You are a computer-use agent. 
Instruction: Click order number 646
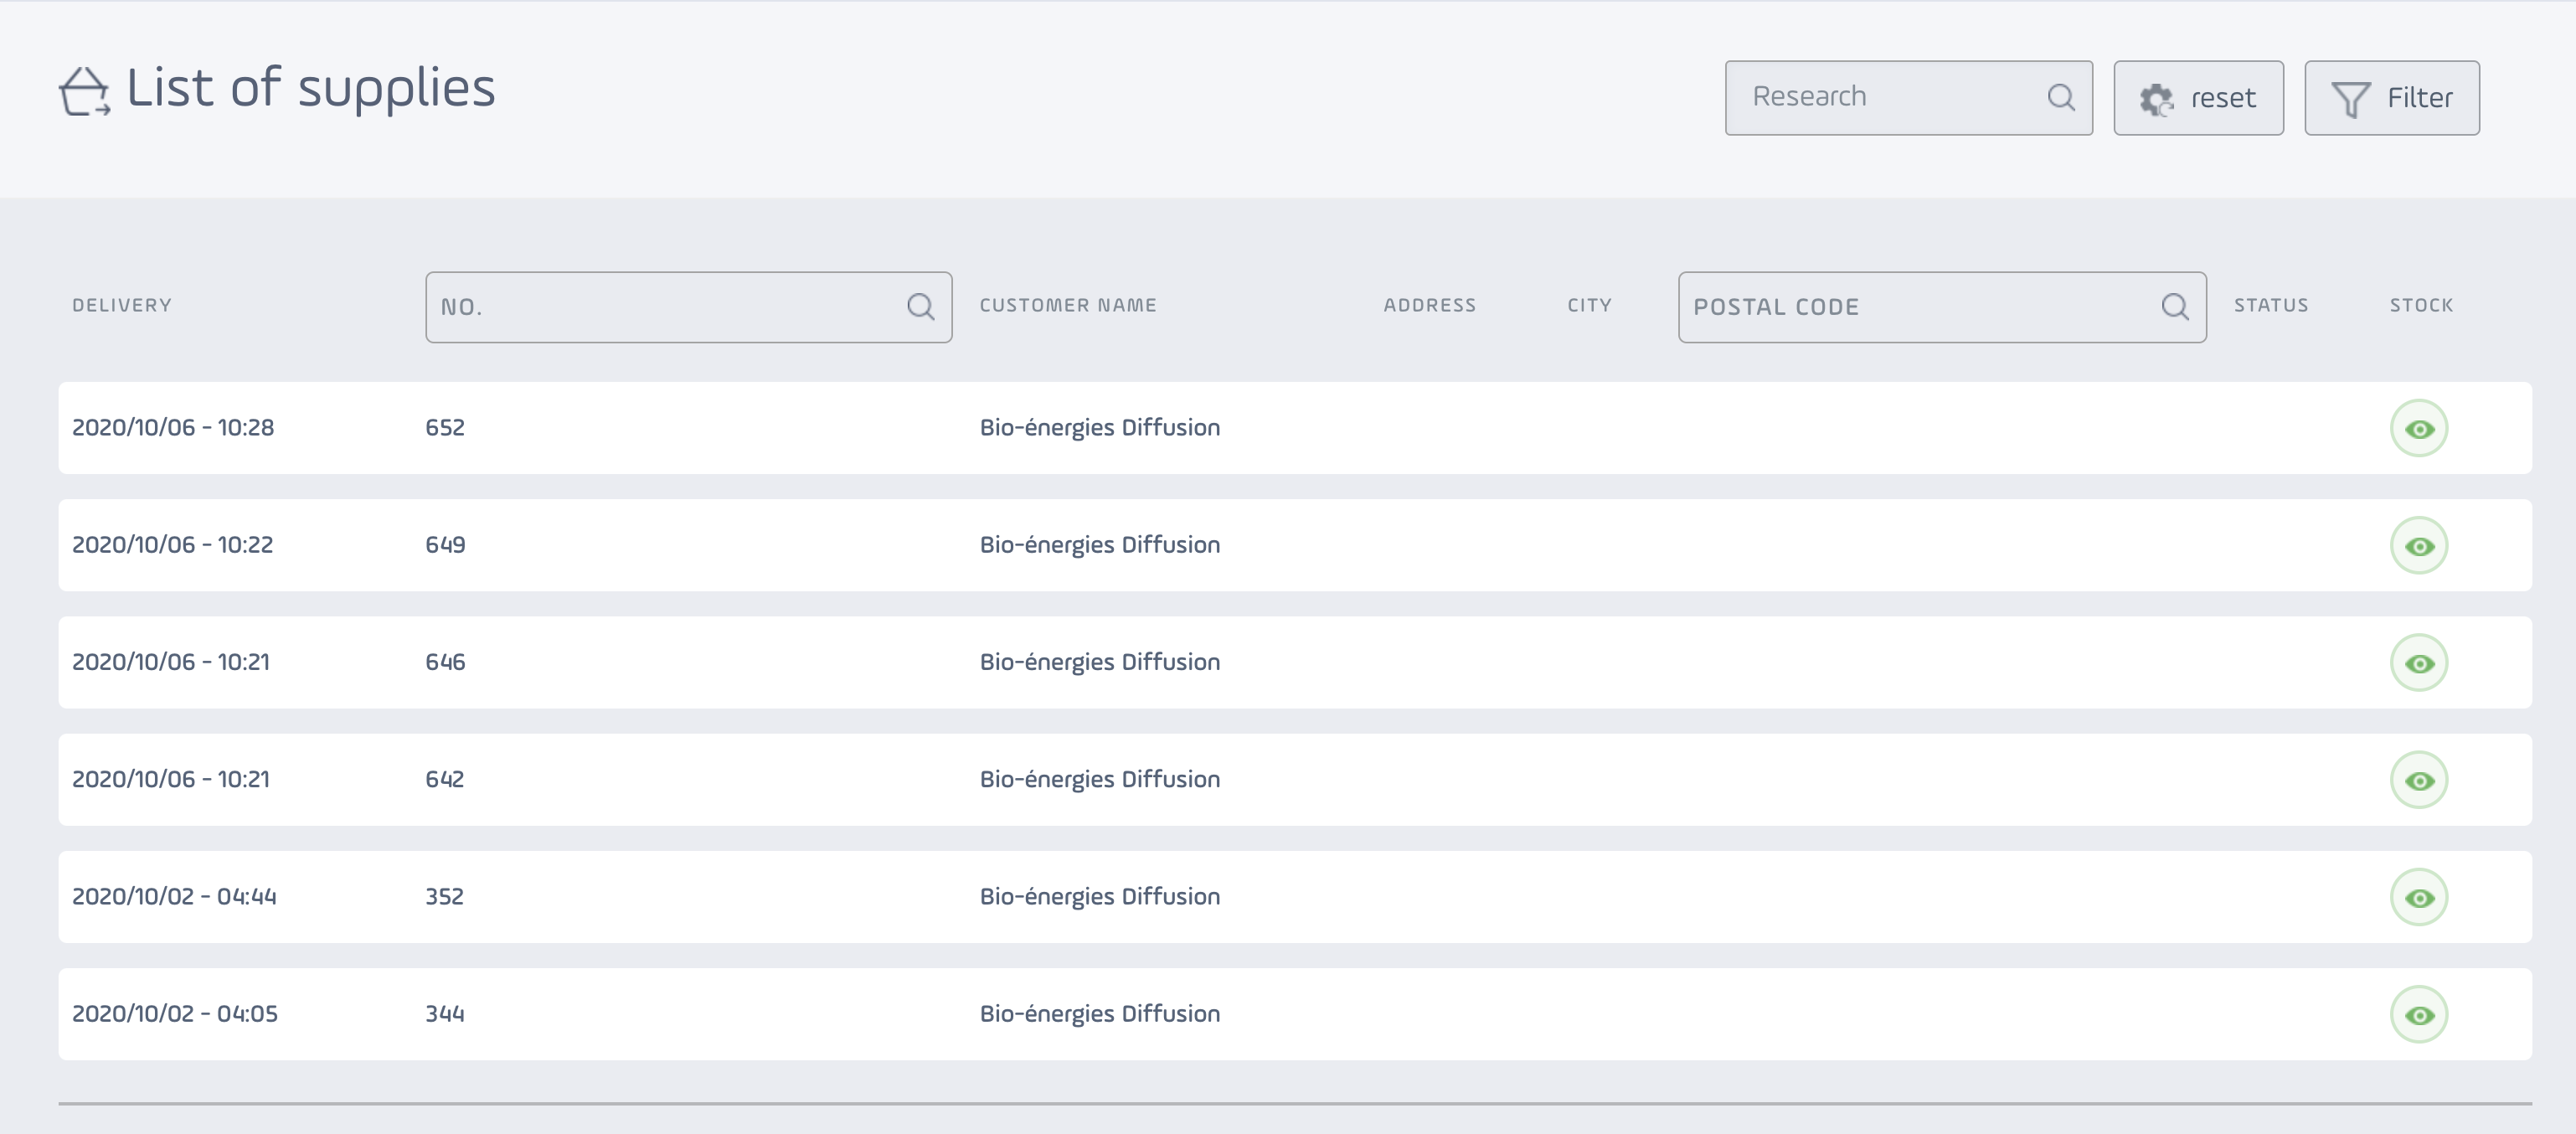click(445, 661)
